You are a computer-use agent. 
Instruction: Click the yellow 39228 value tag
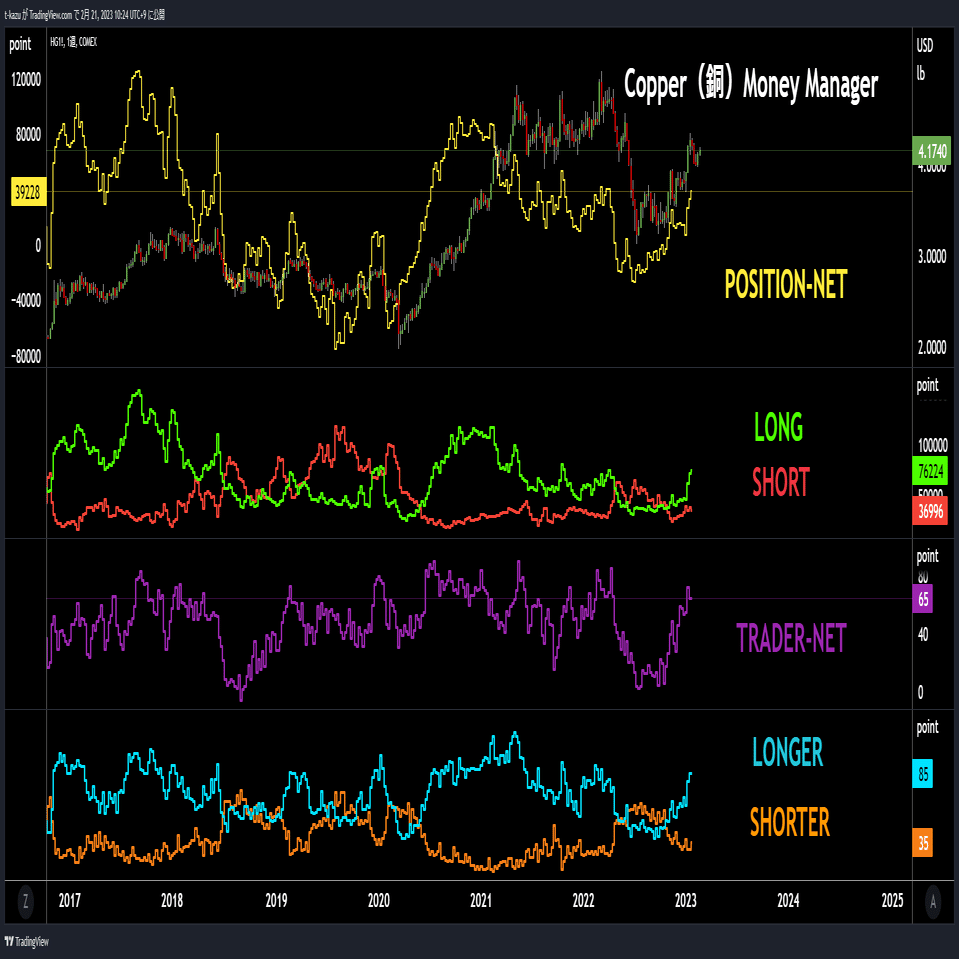click(x=28, y=192)
